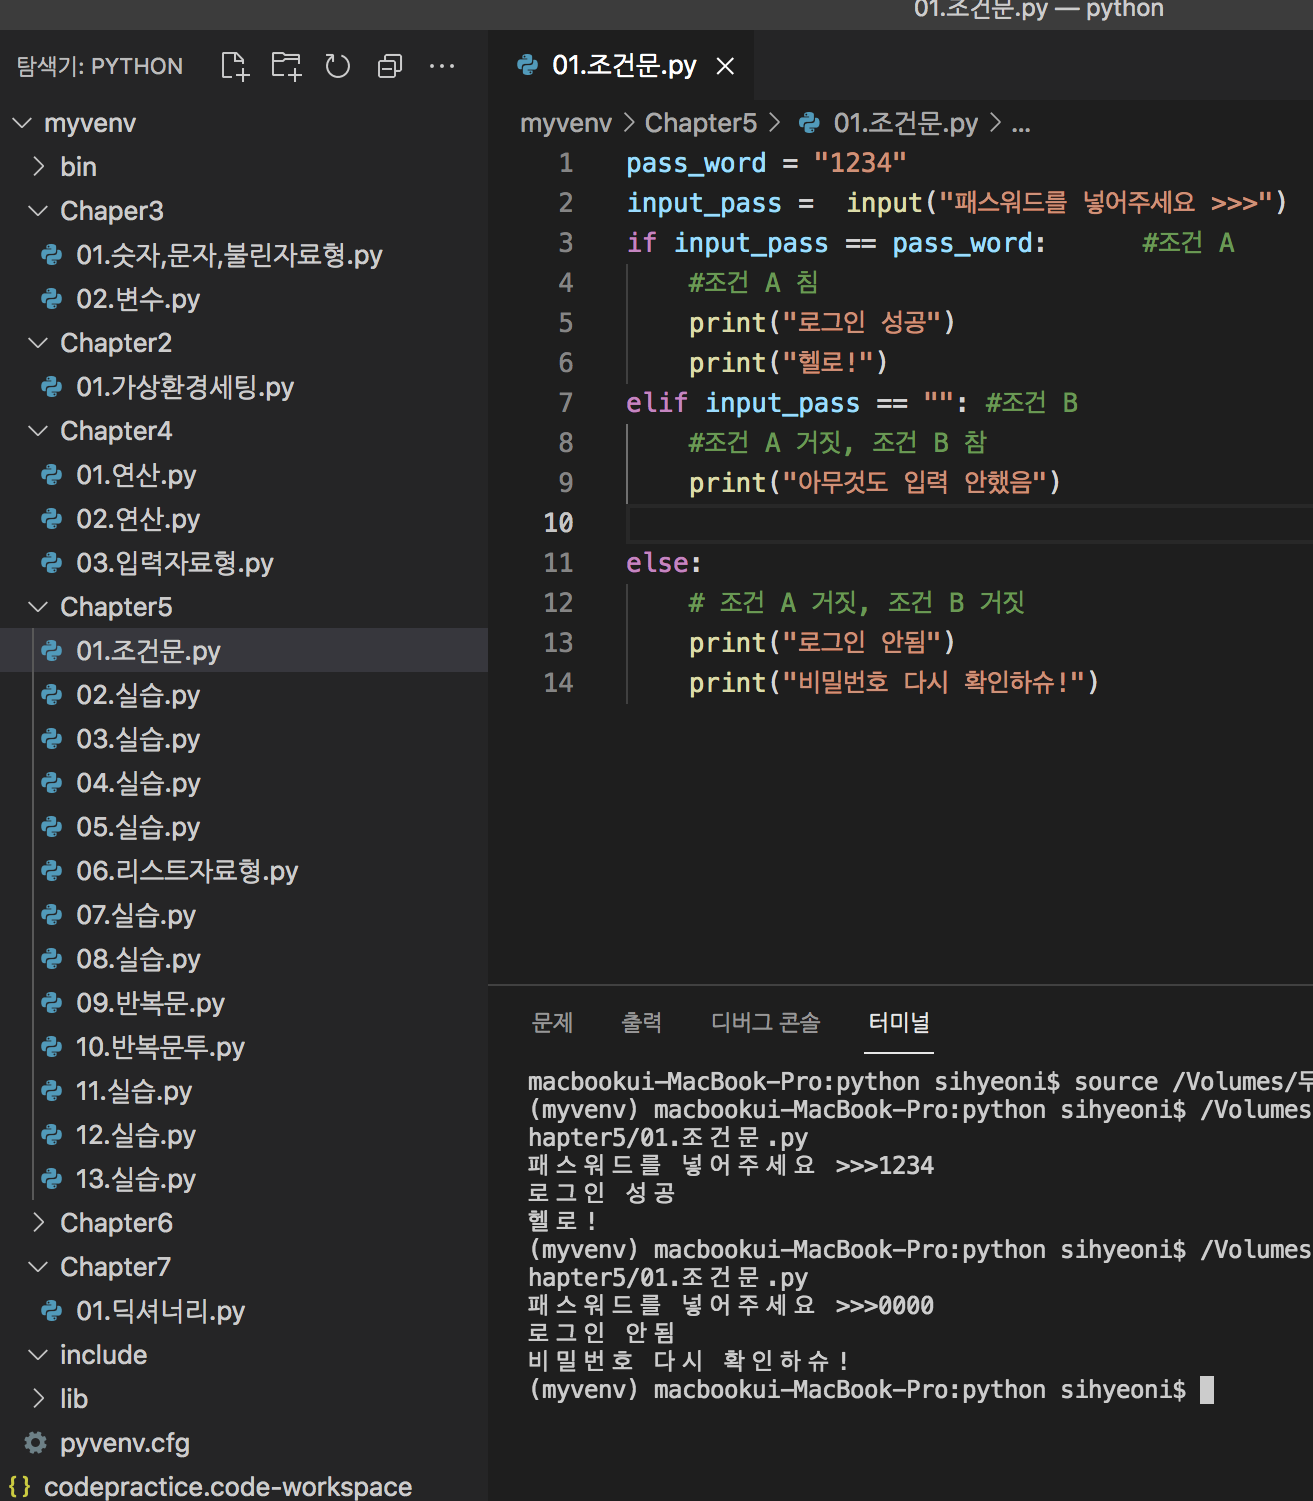Switch to the 문제 panel tab
This screenshot has height=1501, width=1313.
pyautogui.click(x=552, y=1022)
